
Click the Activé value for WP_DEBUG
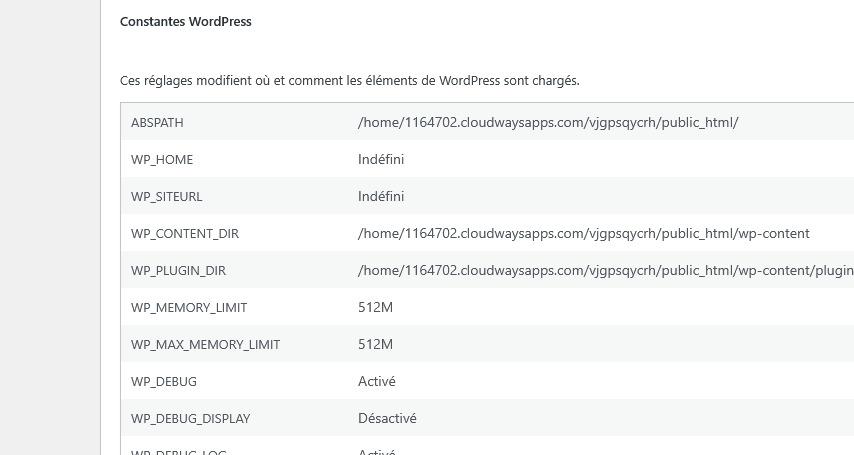377,382
